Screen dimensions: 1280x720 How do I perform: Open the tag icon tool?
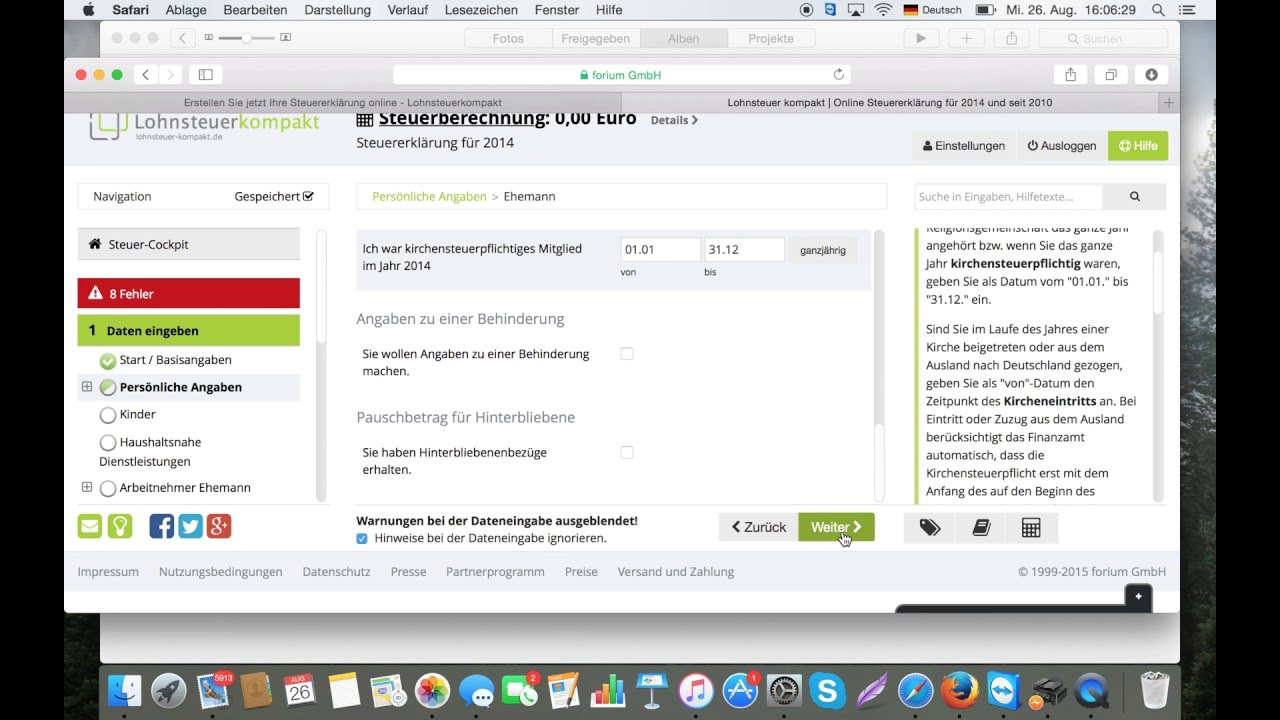pos(930,528)
